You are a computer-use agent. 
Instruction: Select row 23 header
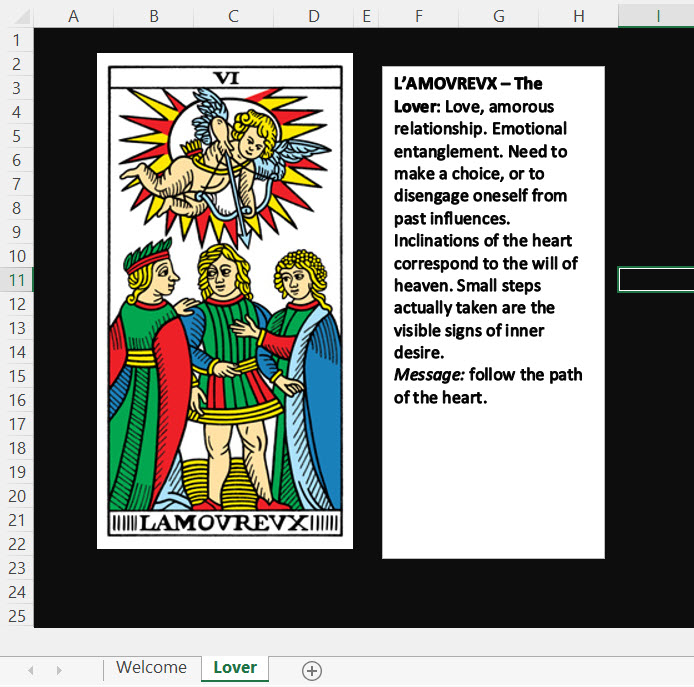click(x=17, y=568)
